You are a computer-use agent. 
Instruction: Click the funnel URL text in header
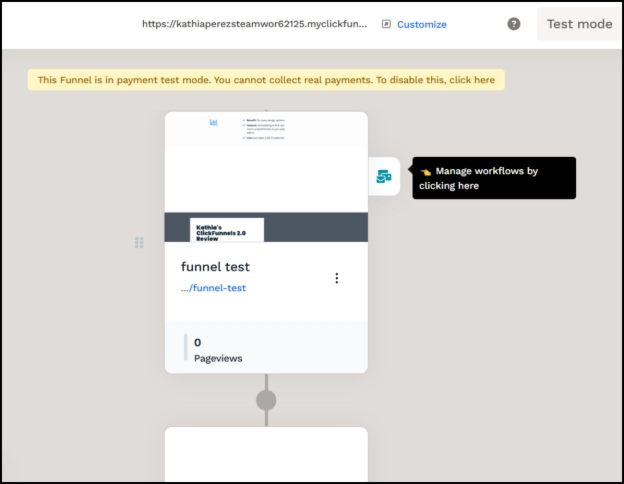[255, 24]
